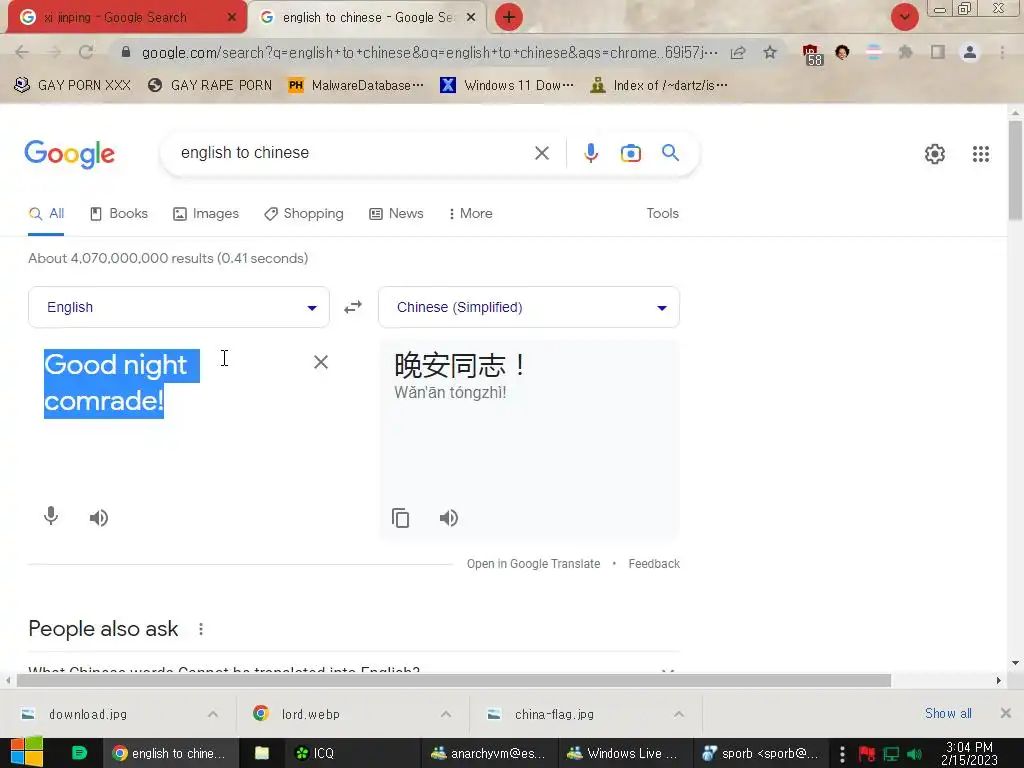Start voice input for translation source
This screenshot has width=1024, height=768.
(51, 517)
